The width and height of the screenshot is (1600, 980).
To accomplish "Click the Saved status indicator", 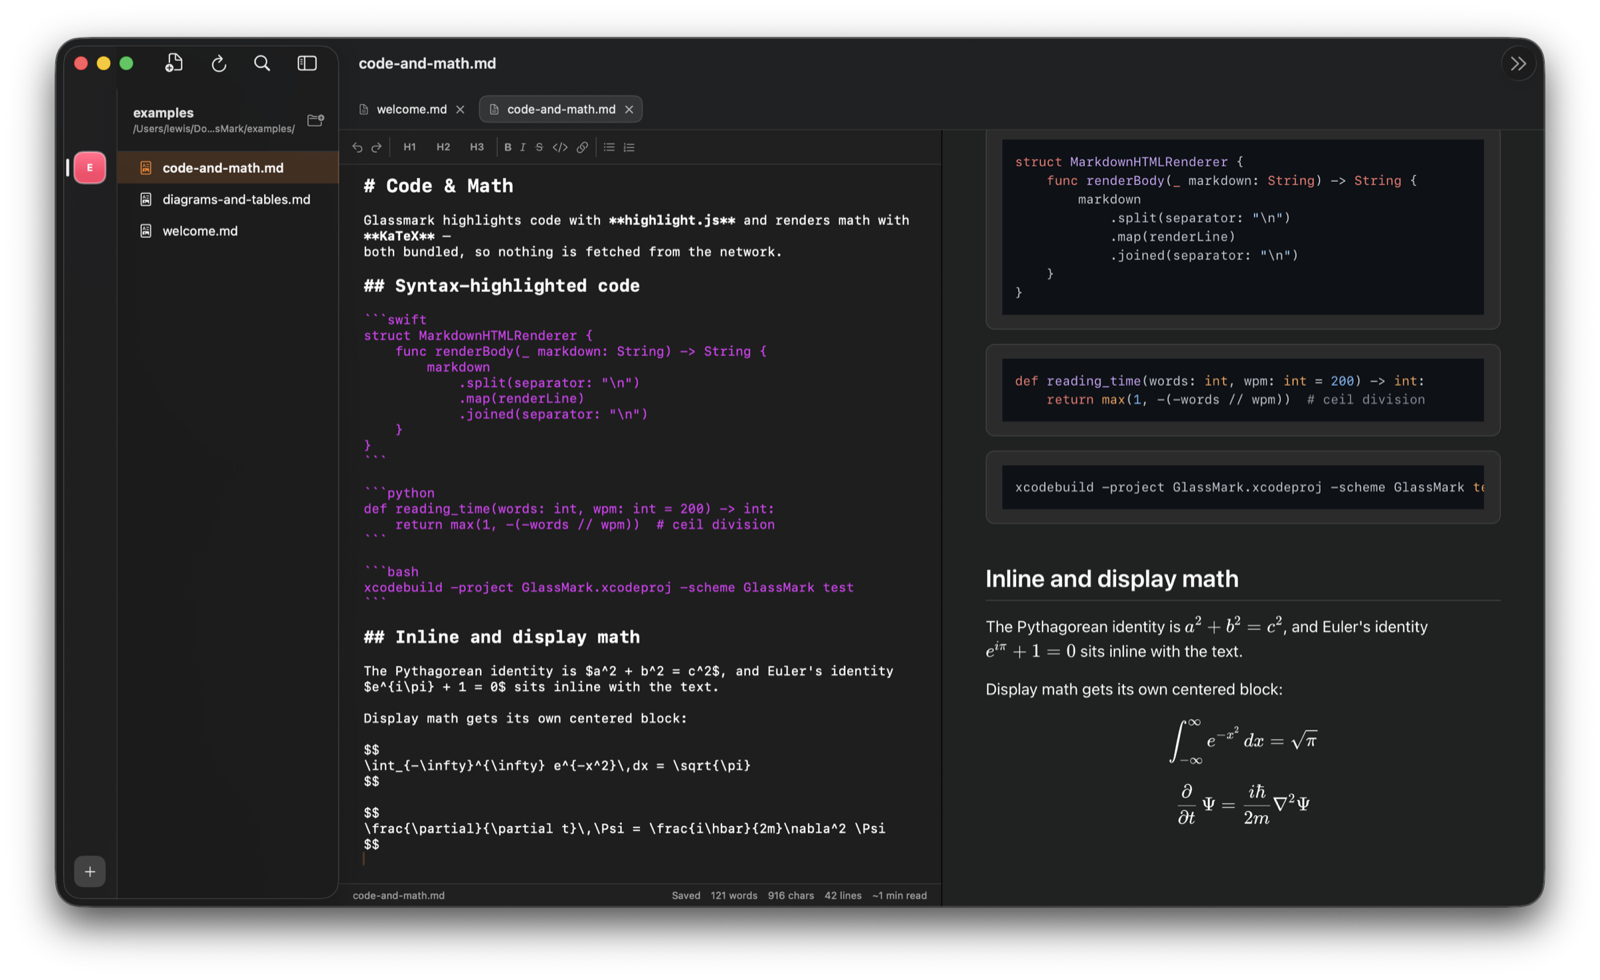I will point(686,896).
